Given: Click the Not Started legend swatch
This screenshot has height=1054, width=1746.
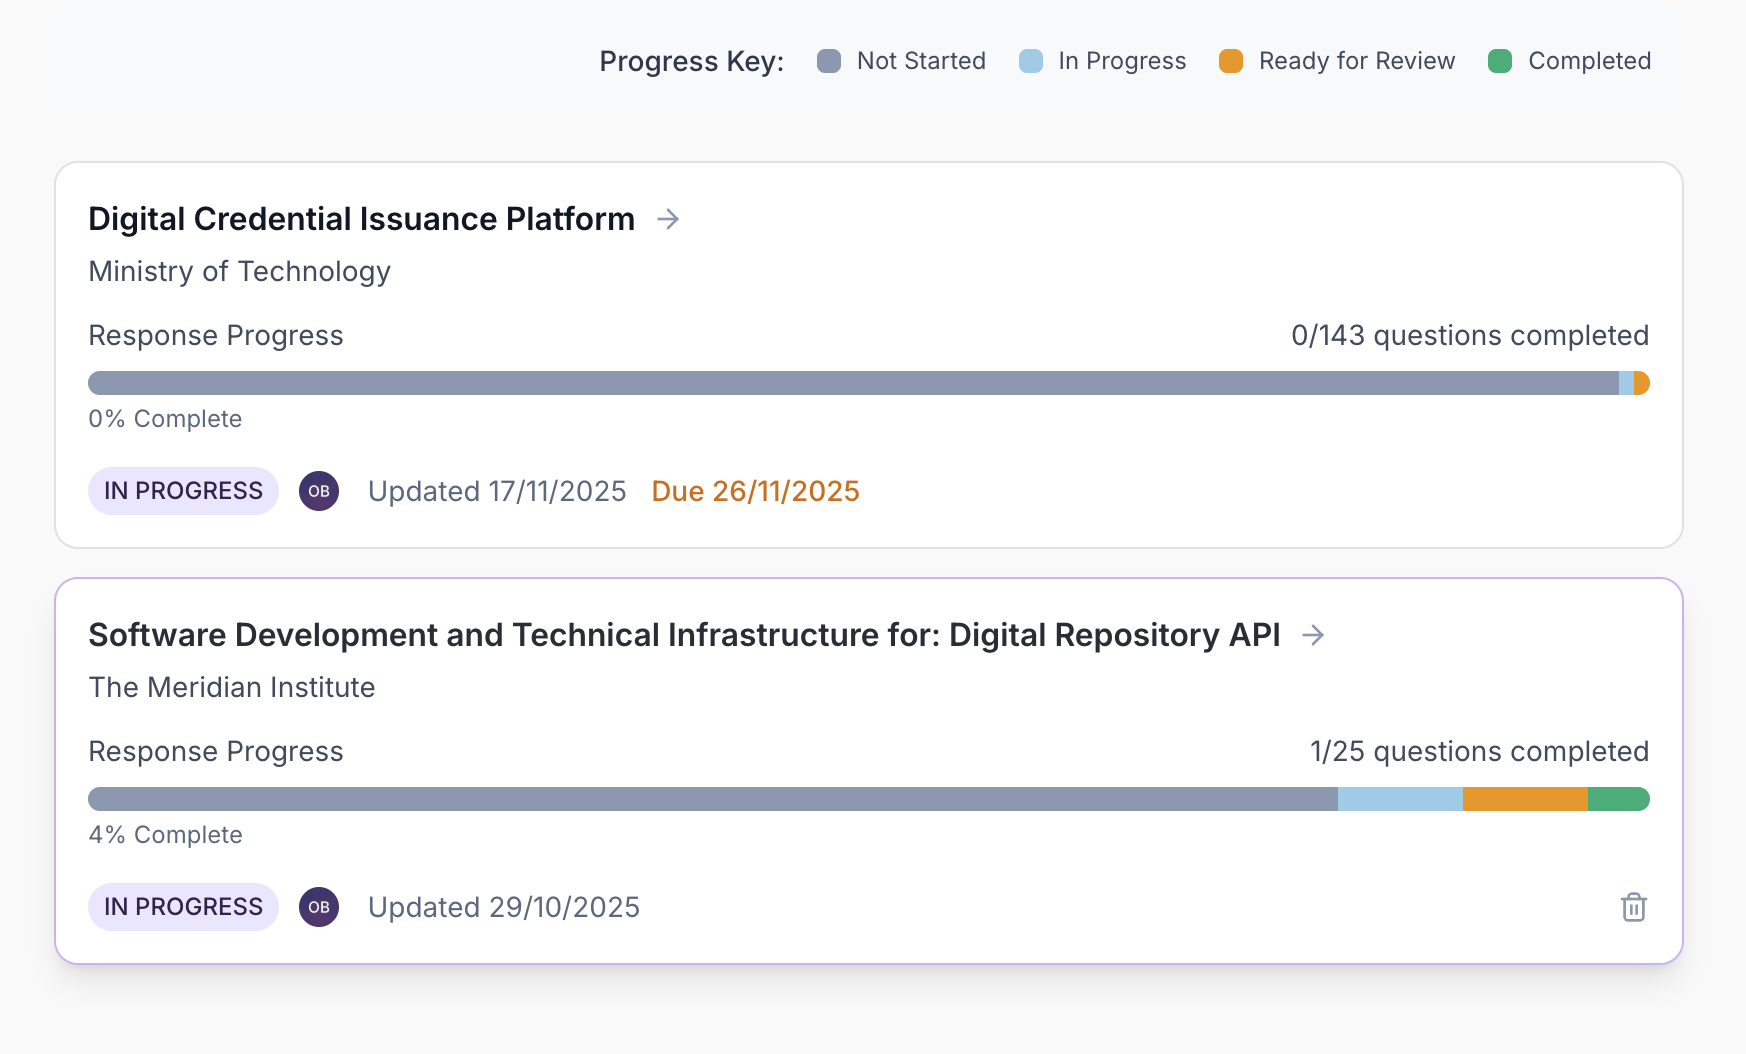Looking at the screenshot, I should pos(829,61).
